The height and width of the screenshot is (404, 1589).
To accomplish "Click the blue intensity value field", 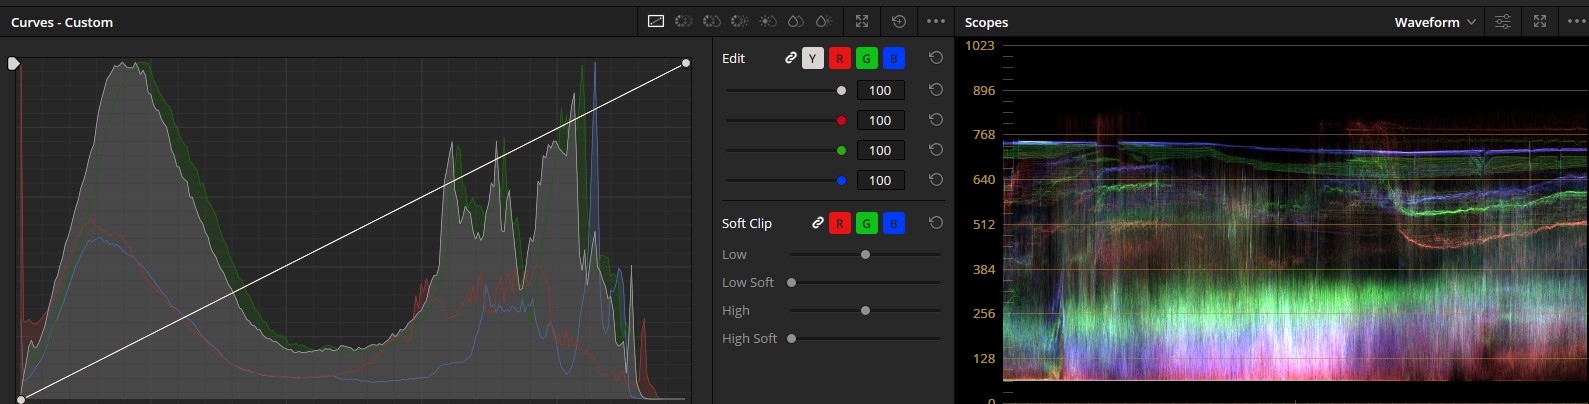I will (x=880, y=180).
